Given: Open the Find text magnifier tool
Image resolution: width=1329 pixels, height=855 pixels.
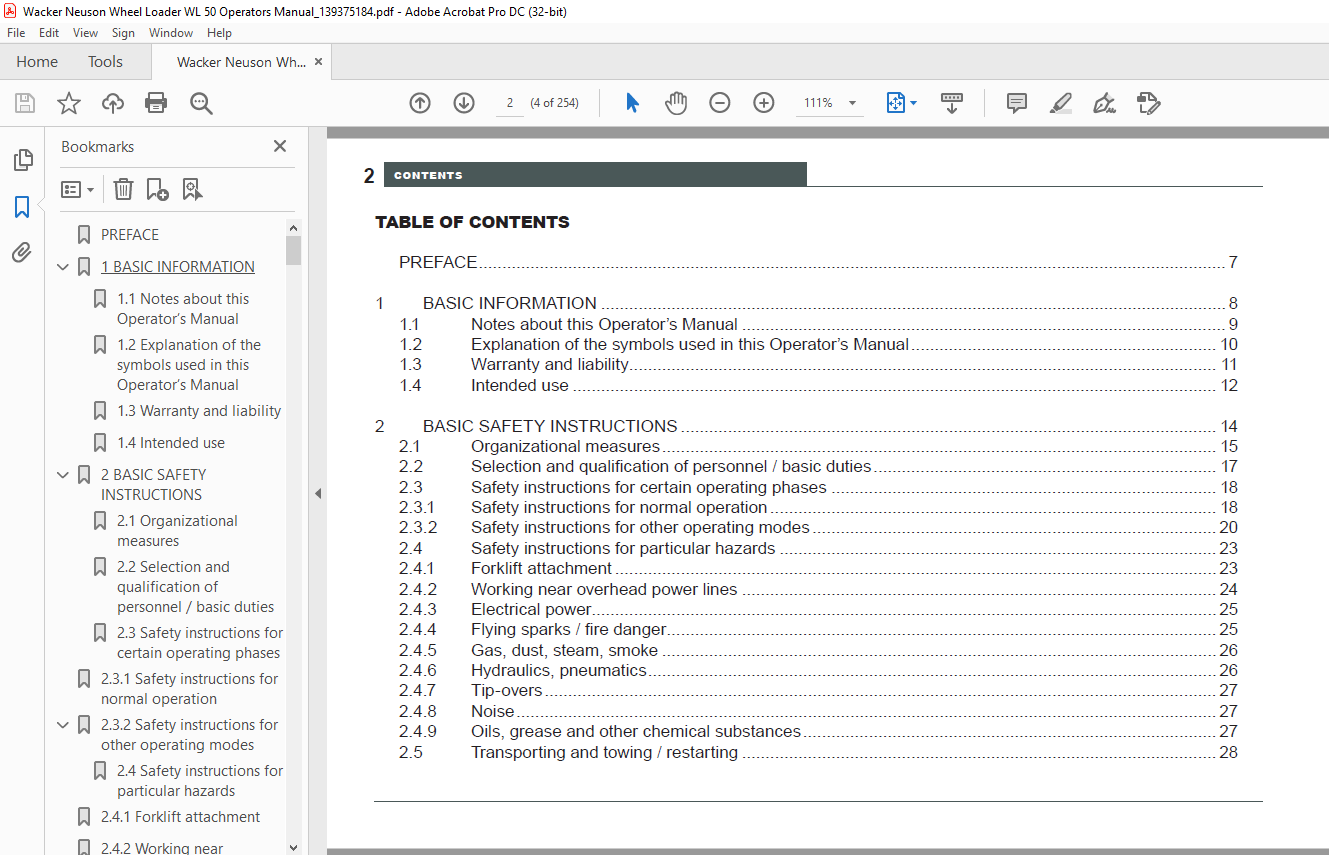Looking at the screenshot, I should pos(202,103).
